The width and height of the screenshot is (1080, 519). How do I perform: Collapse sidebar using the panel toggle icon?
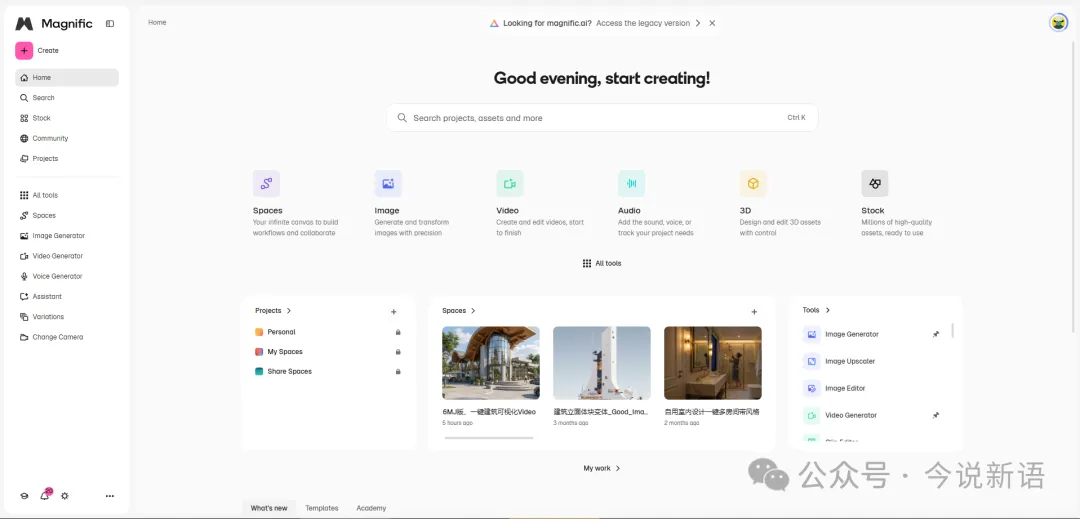tap(110, 24)
